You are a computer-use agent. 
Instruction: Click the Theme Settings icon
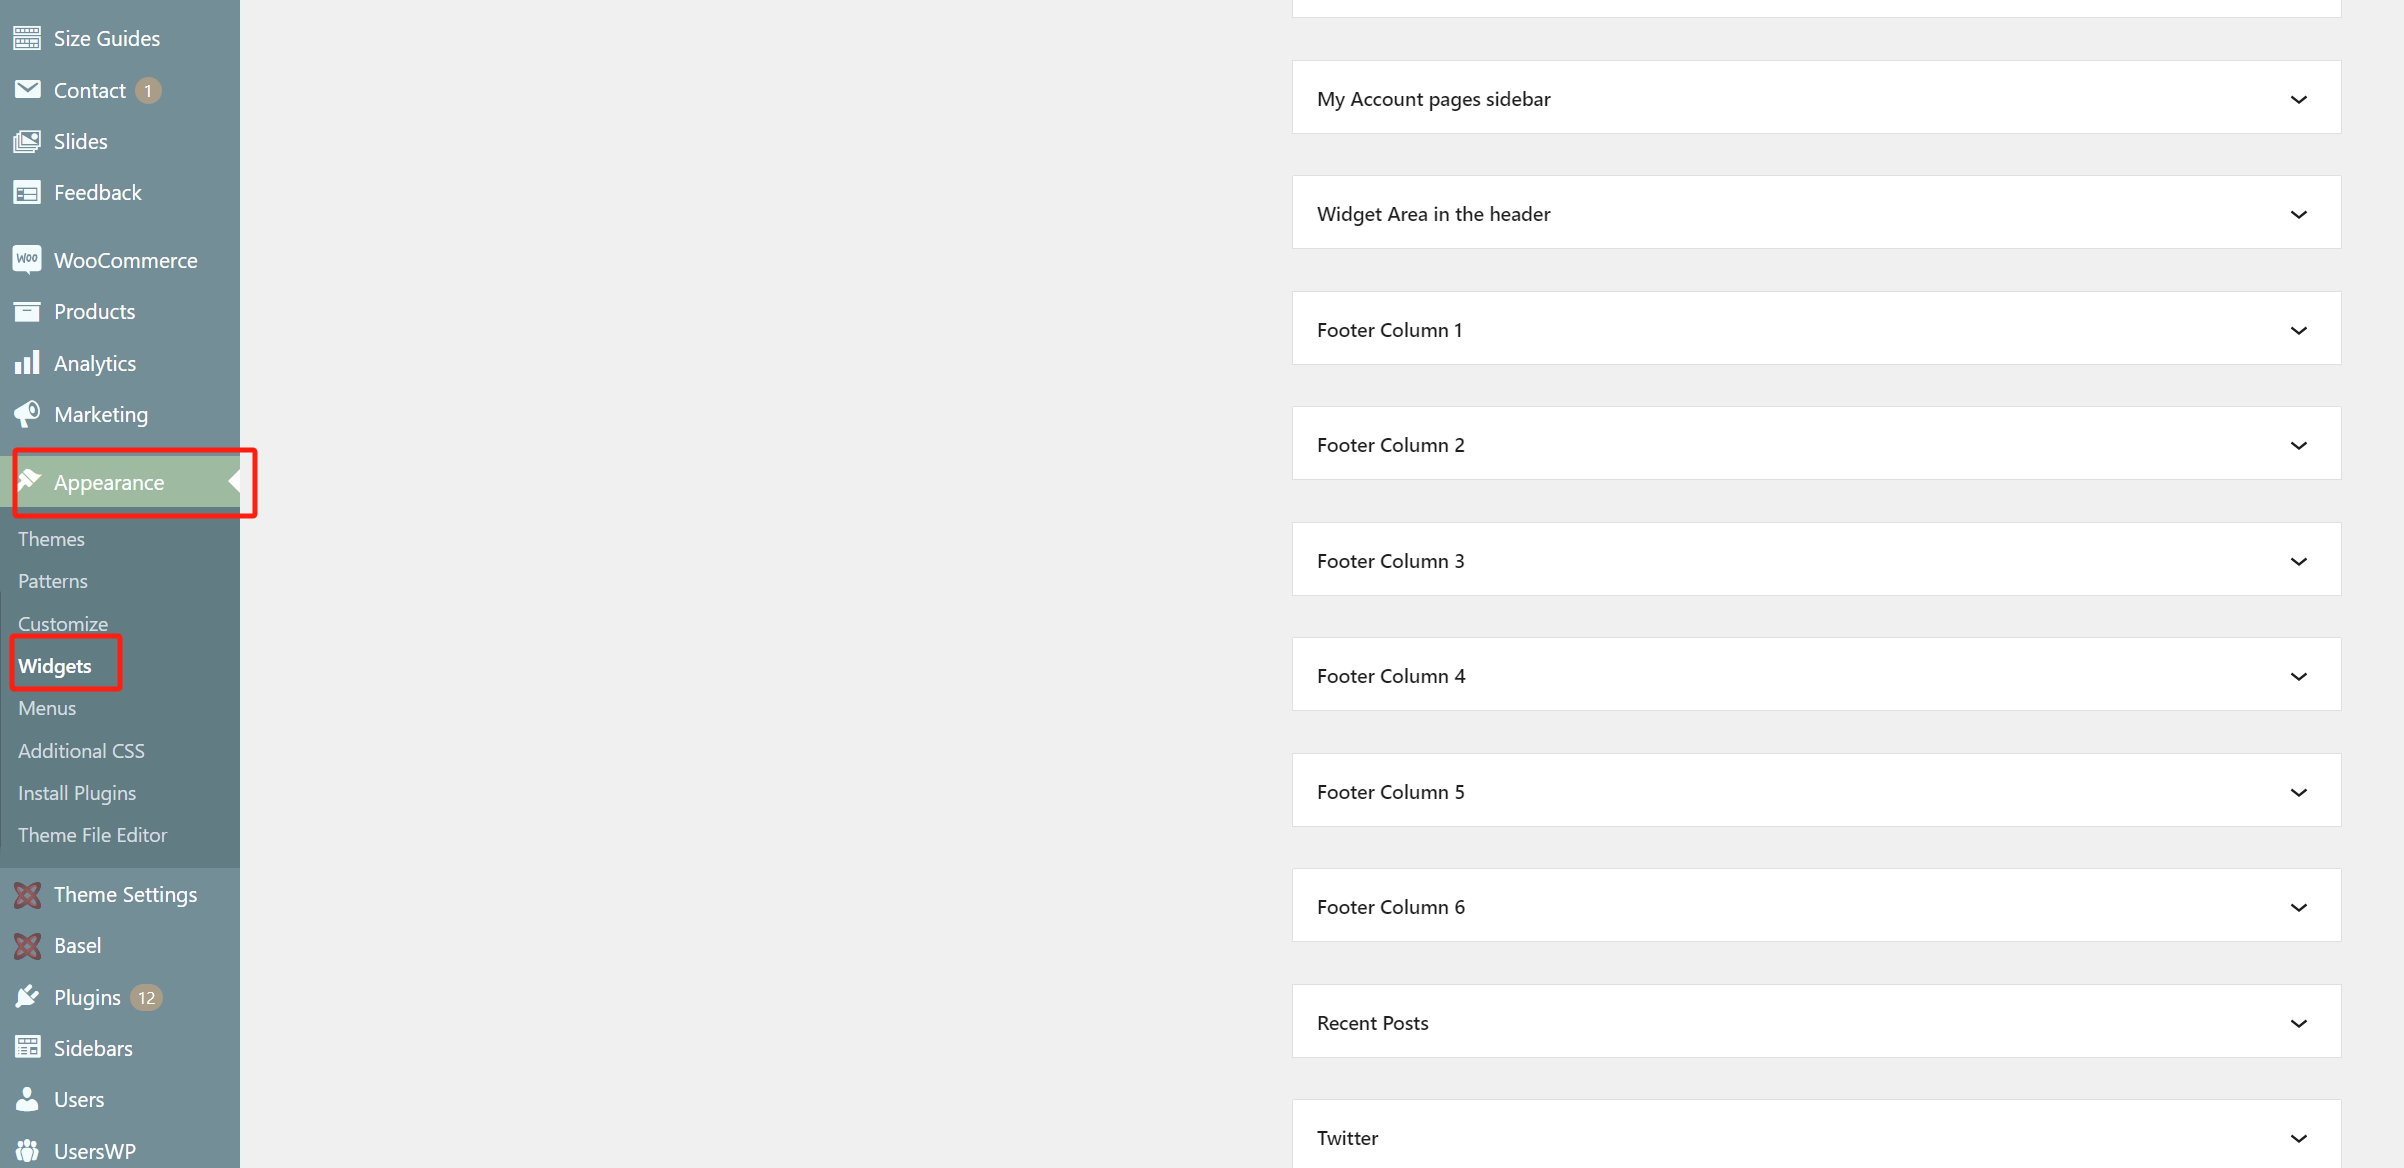click(x=27, y=895)
